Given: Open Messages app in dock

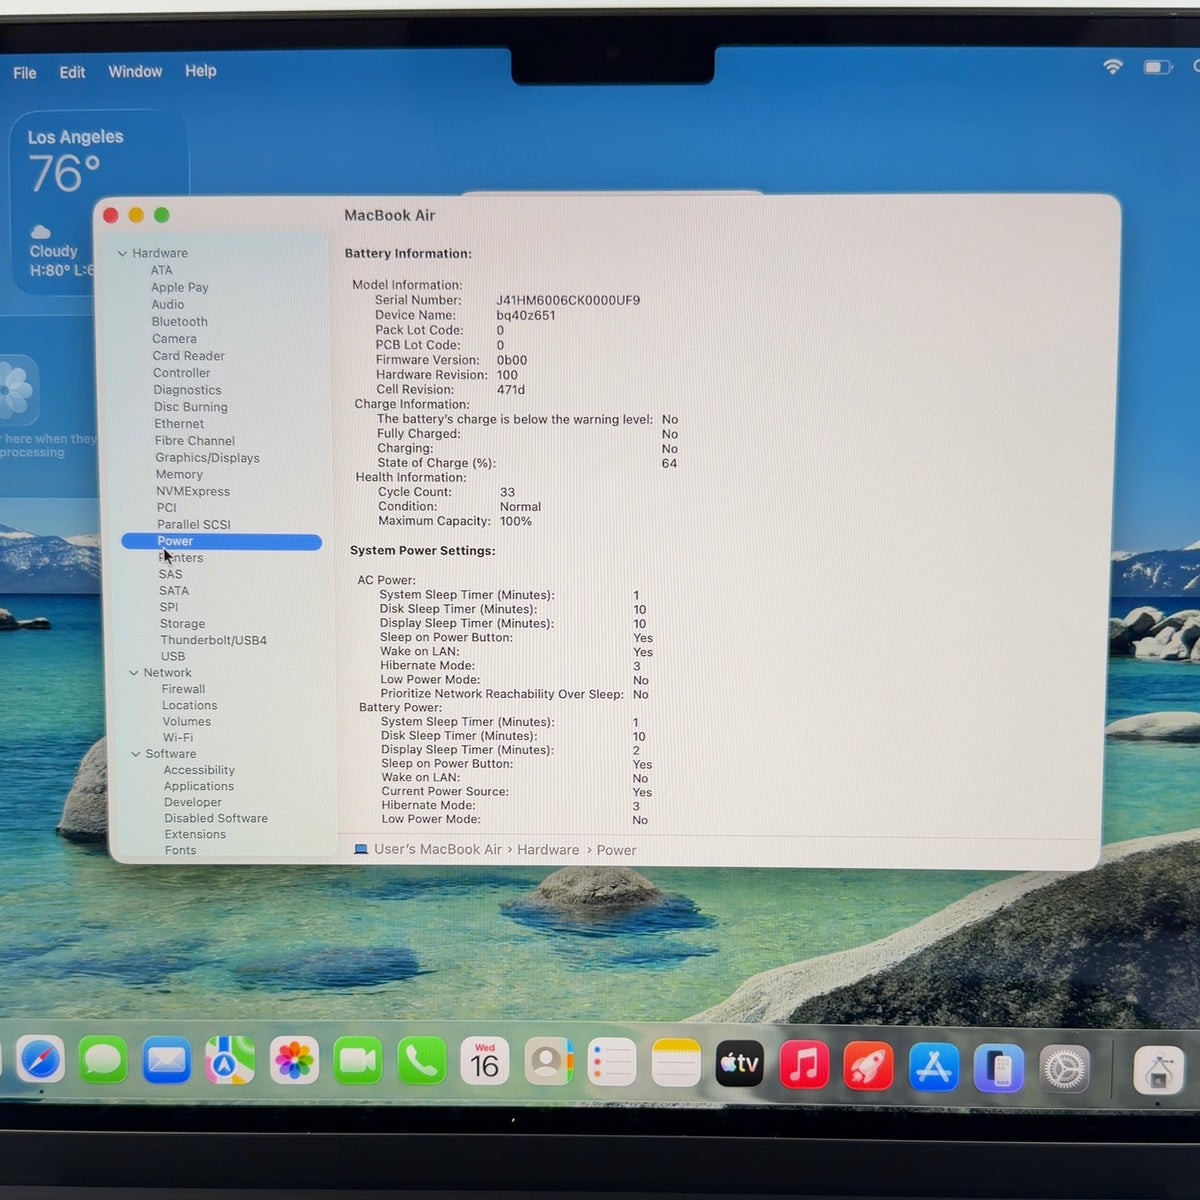Looking at the screenshot, I should coord(103,1061).
